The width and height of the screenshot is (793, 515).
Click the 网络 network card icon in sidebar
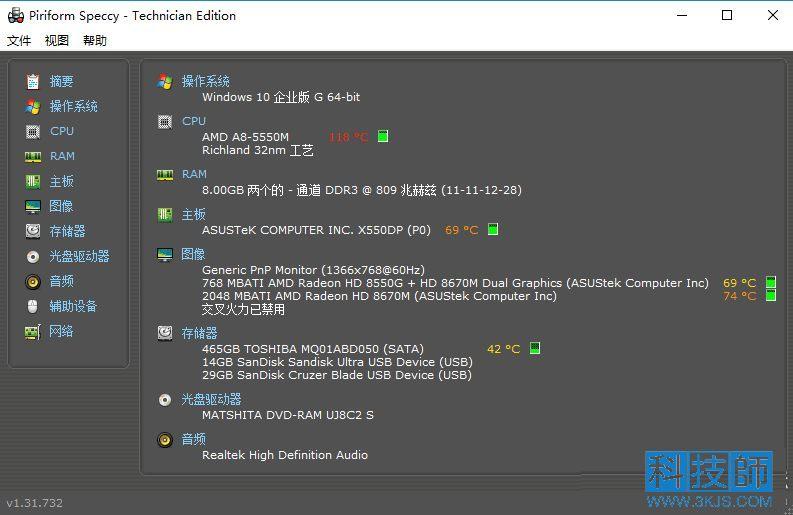tap(33, 332)
